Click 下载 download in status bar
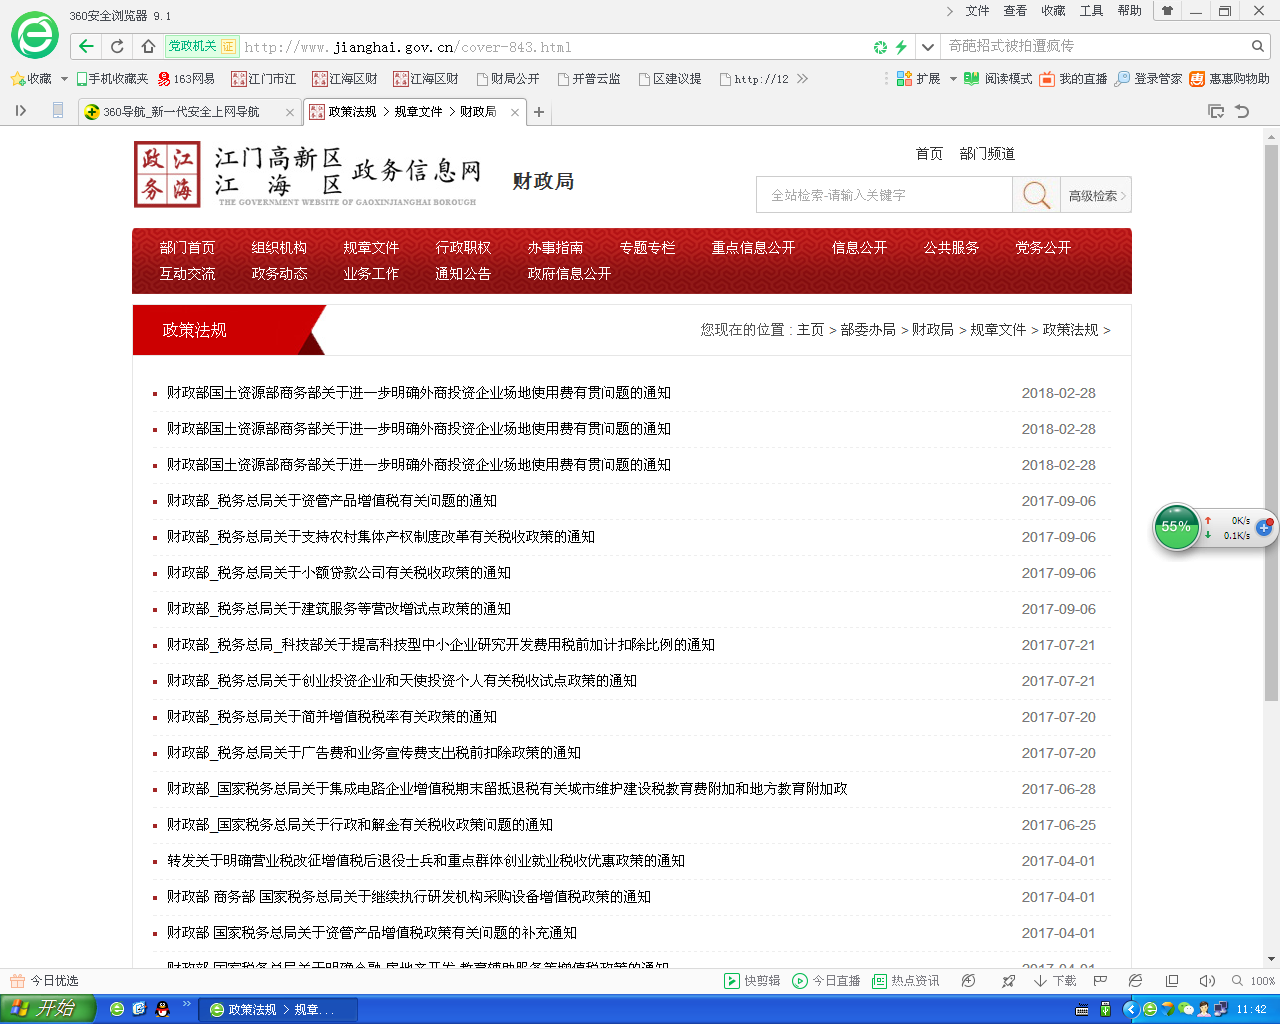Image resolution: width=1280 pixels, height=1024 pixels. coord(1055,981)
